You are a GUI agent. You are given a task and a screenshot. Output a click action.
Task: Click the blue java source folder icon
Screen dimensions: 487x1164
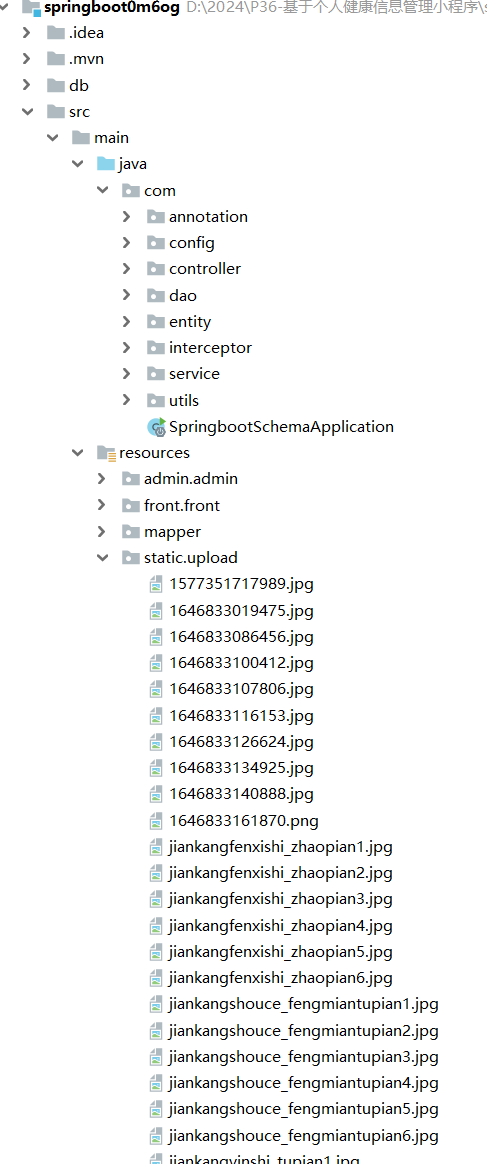[x=106, y=164]
